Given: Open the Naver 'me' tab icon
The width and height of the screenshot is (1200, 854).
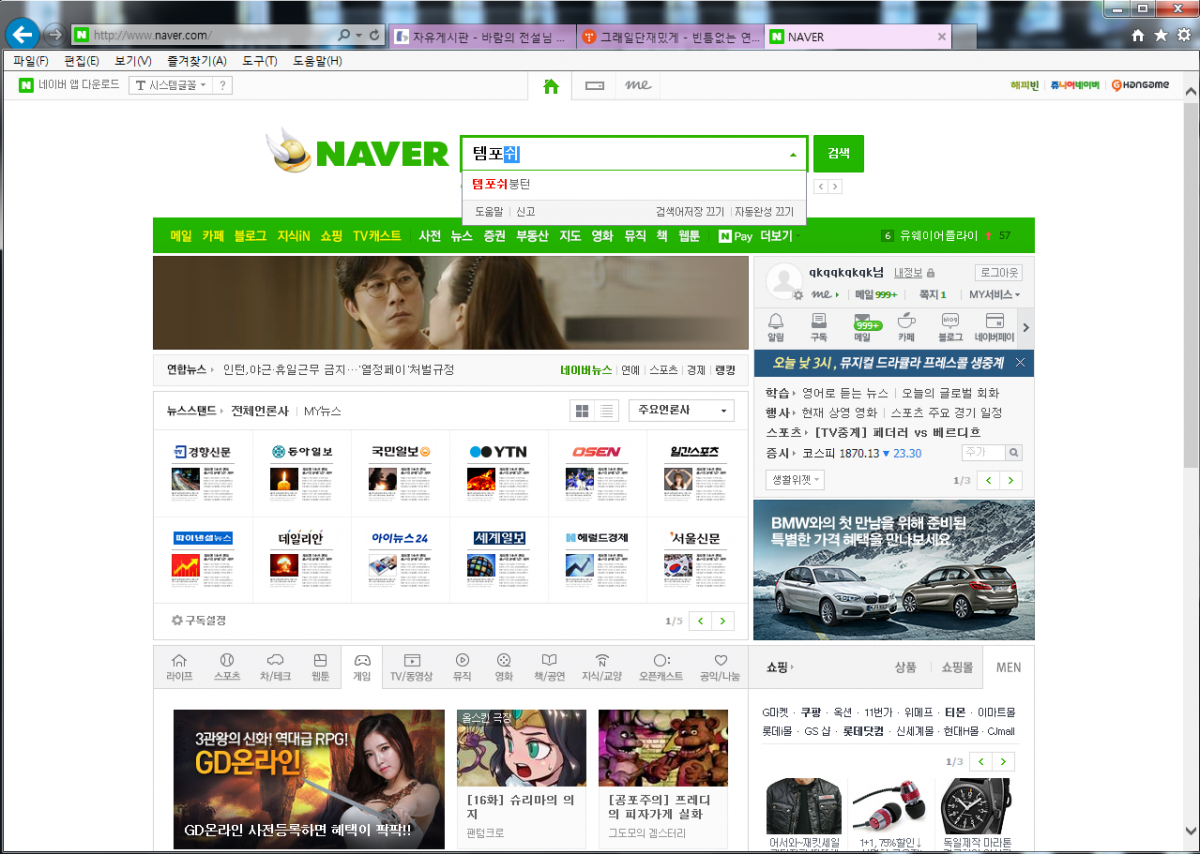Looking at the screenshot, I should (638, 86).
